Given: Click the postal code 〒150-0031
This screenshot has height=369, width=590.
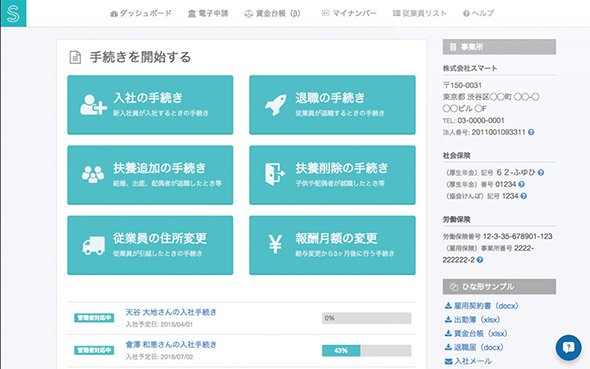Looking at the screenshot, I should pyautogui.click(x=462, y=85).
